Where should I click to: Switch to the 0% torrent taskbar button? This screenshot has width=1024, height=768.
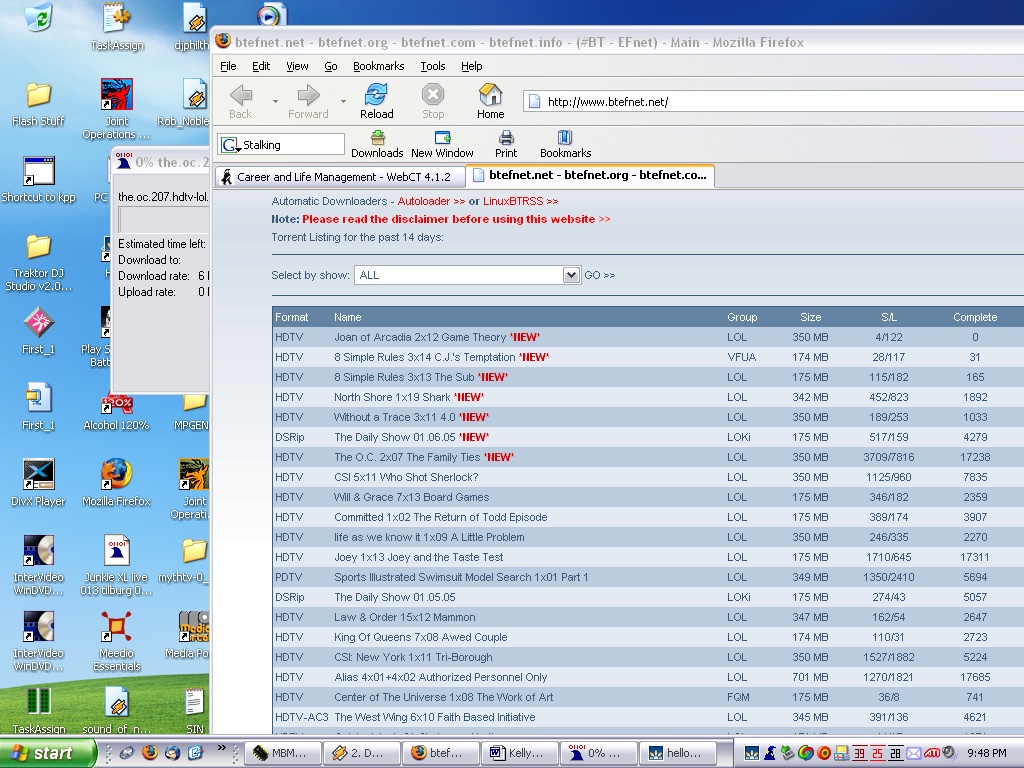click(x=599, y=753)
